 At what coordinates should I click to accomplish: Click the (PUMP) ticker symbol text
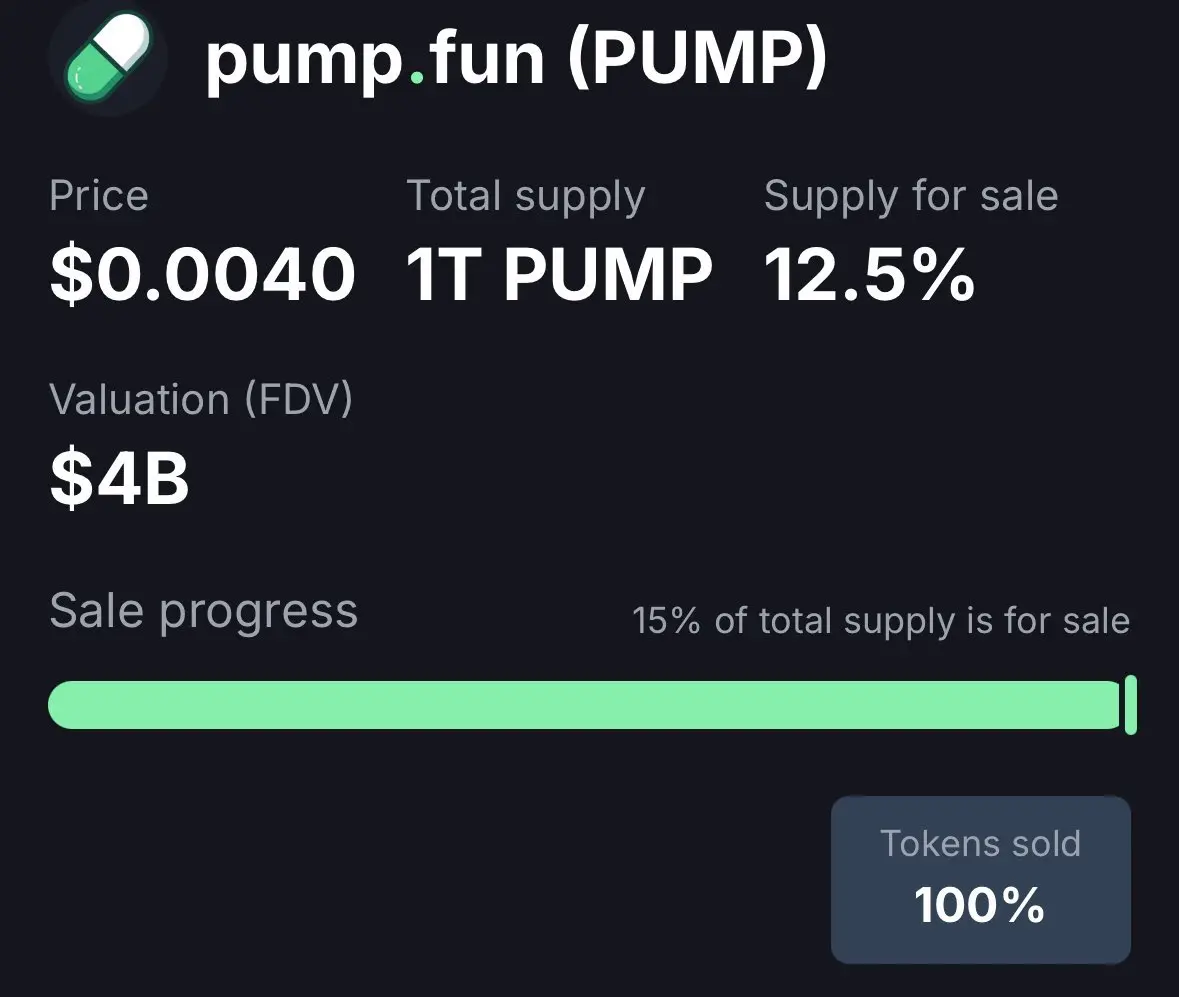coord(698,59)
